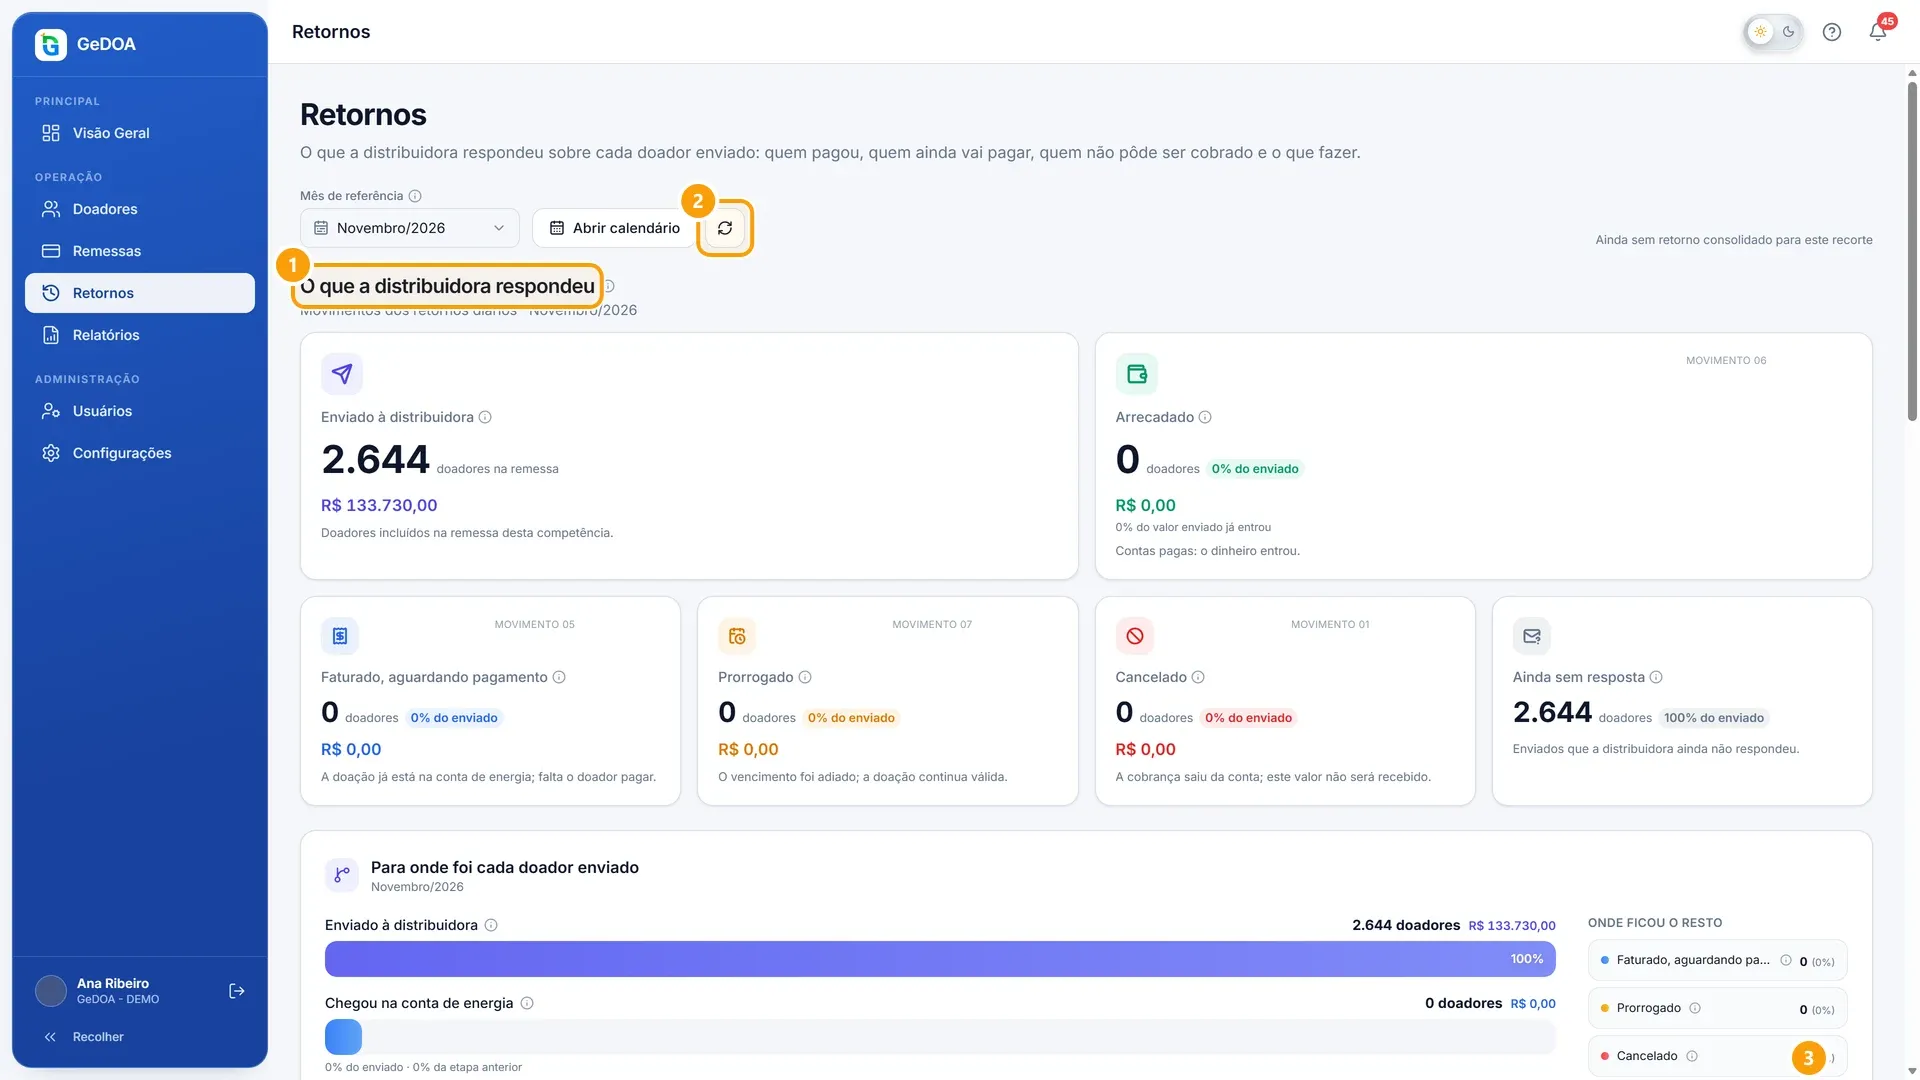Open Relatórios from the sidebar
1920x1080 pixels.
[140, 335]
